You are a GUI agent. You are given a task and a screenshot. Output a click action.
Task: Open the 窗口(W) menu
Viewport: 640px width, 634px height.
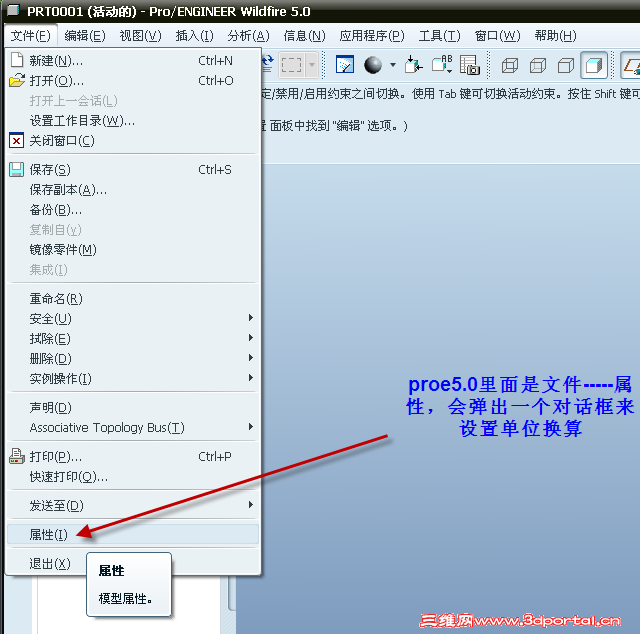point(497,36)
